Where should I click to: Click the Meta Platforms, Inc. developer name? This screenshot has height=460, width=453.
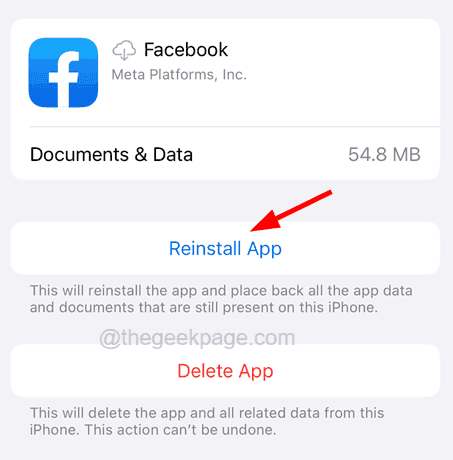coord(179,75)
